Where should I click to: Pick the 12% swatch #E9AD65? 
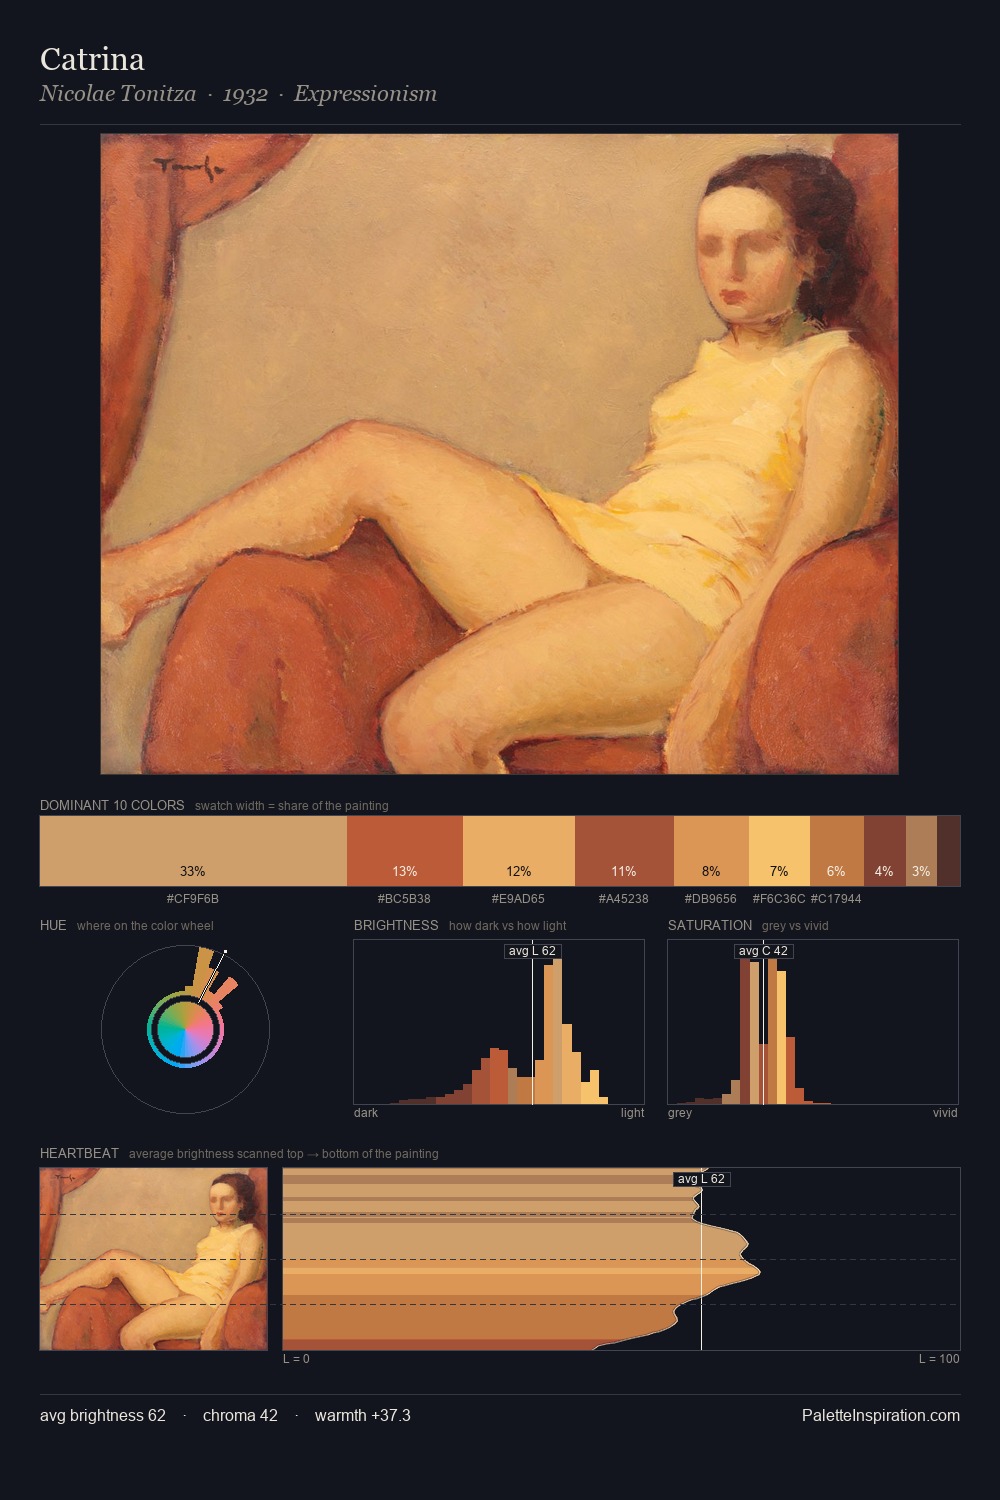pyautogui.click(x=519, y=851)
